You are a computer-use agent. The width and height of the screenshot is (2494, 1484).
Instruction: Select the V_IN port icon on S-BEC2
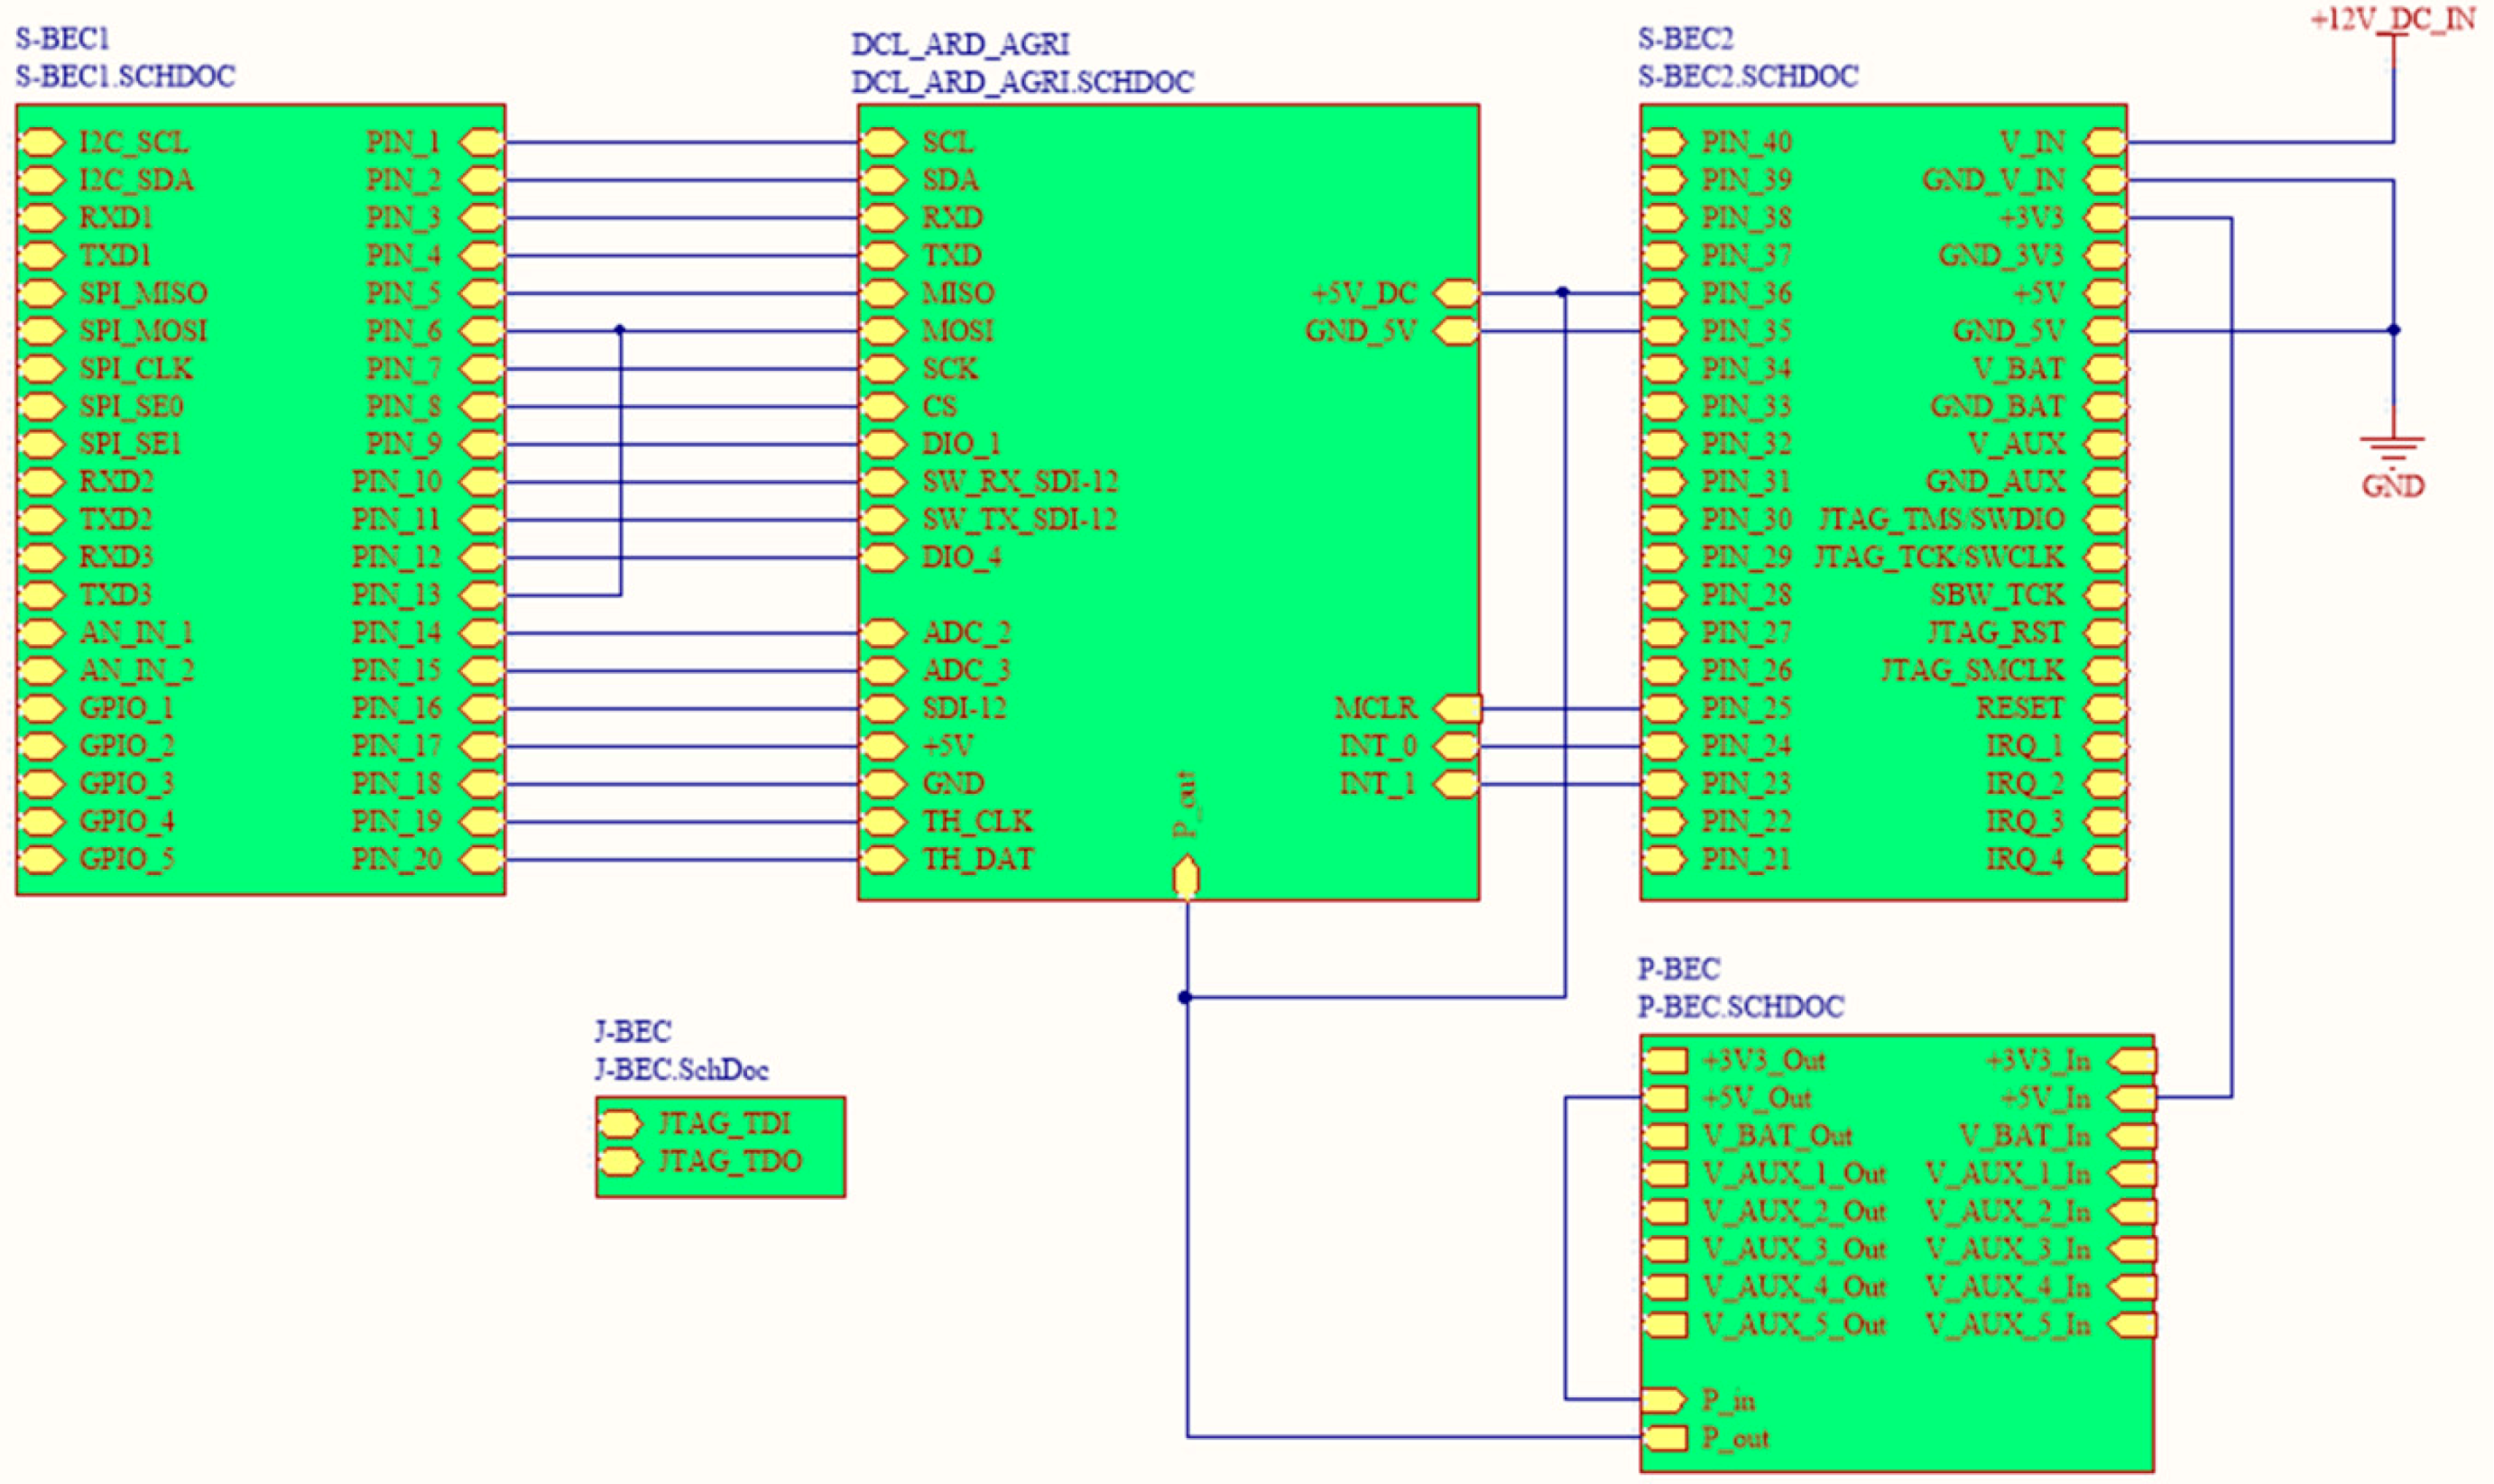(x=2105, y=142)
